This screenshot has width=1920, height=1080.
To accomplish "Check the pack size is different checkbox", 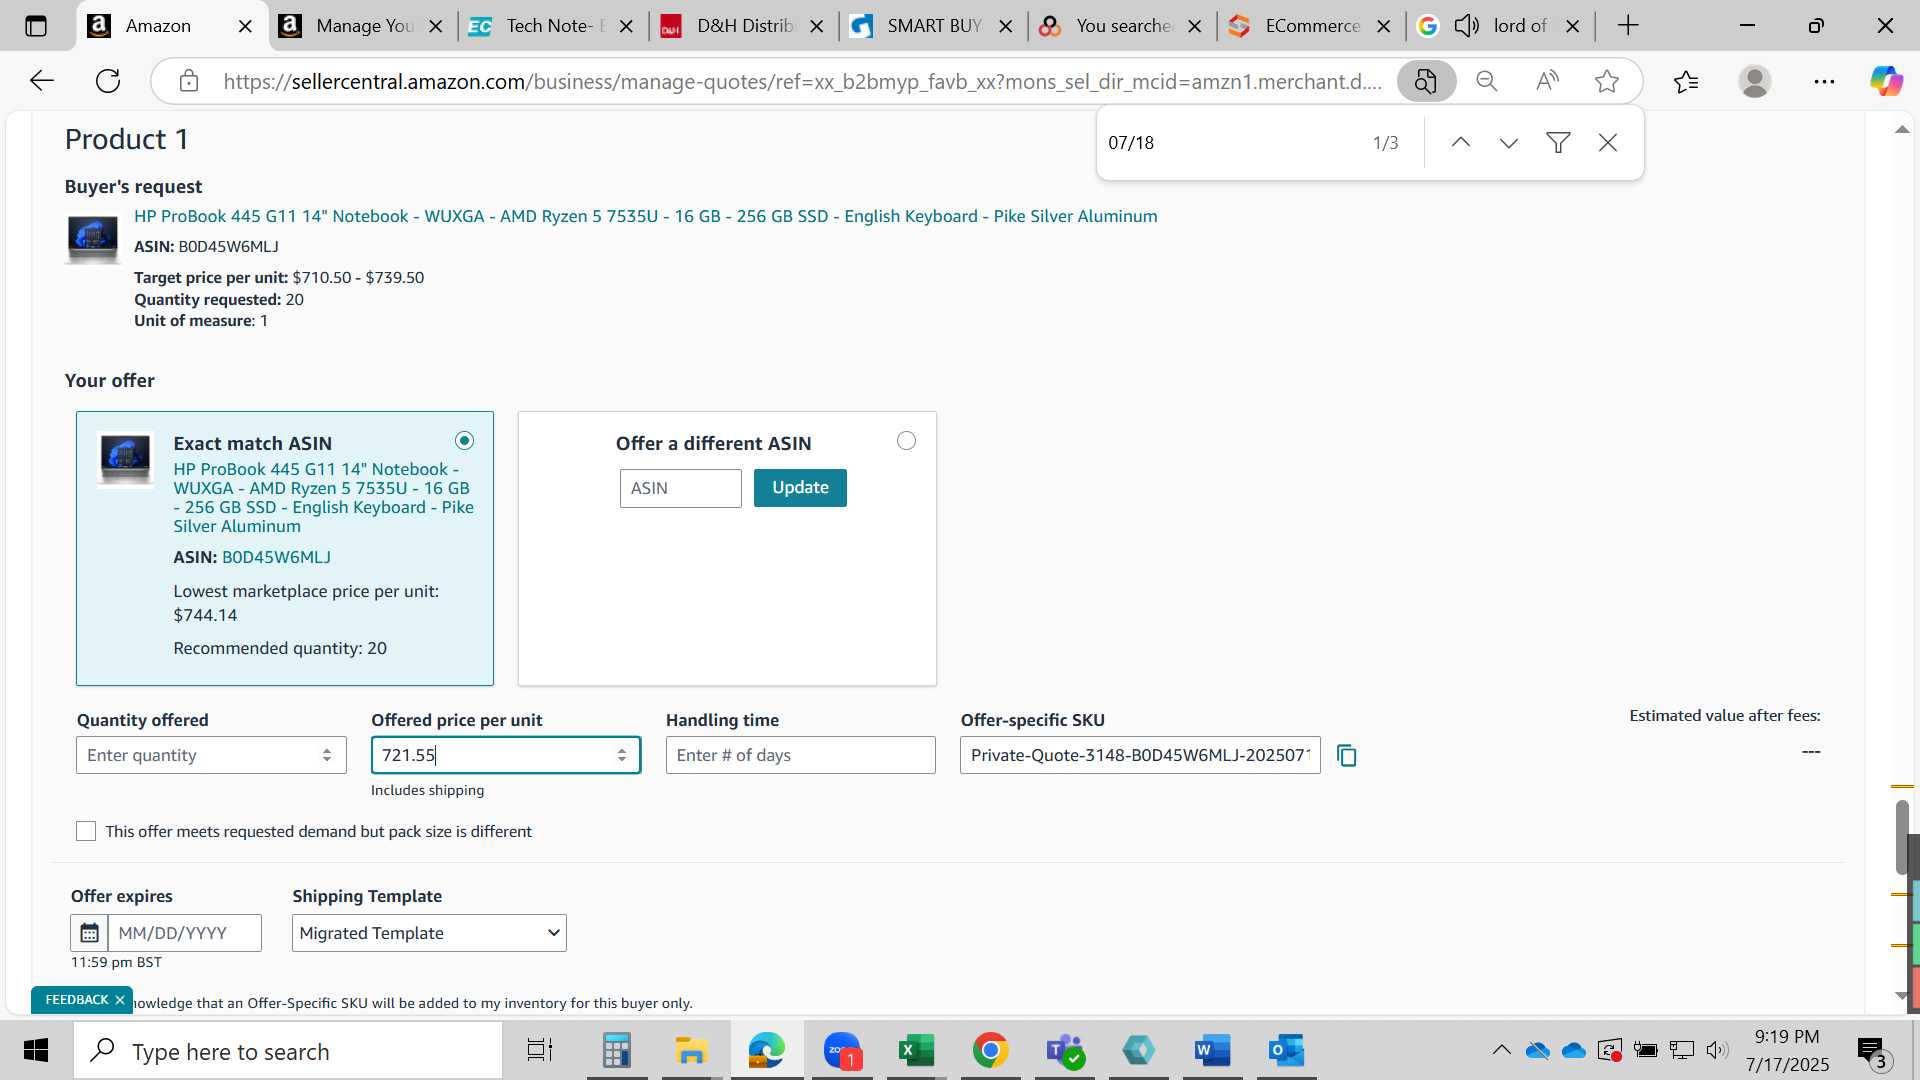I will pos(86,831).
